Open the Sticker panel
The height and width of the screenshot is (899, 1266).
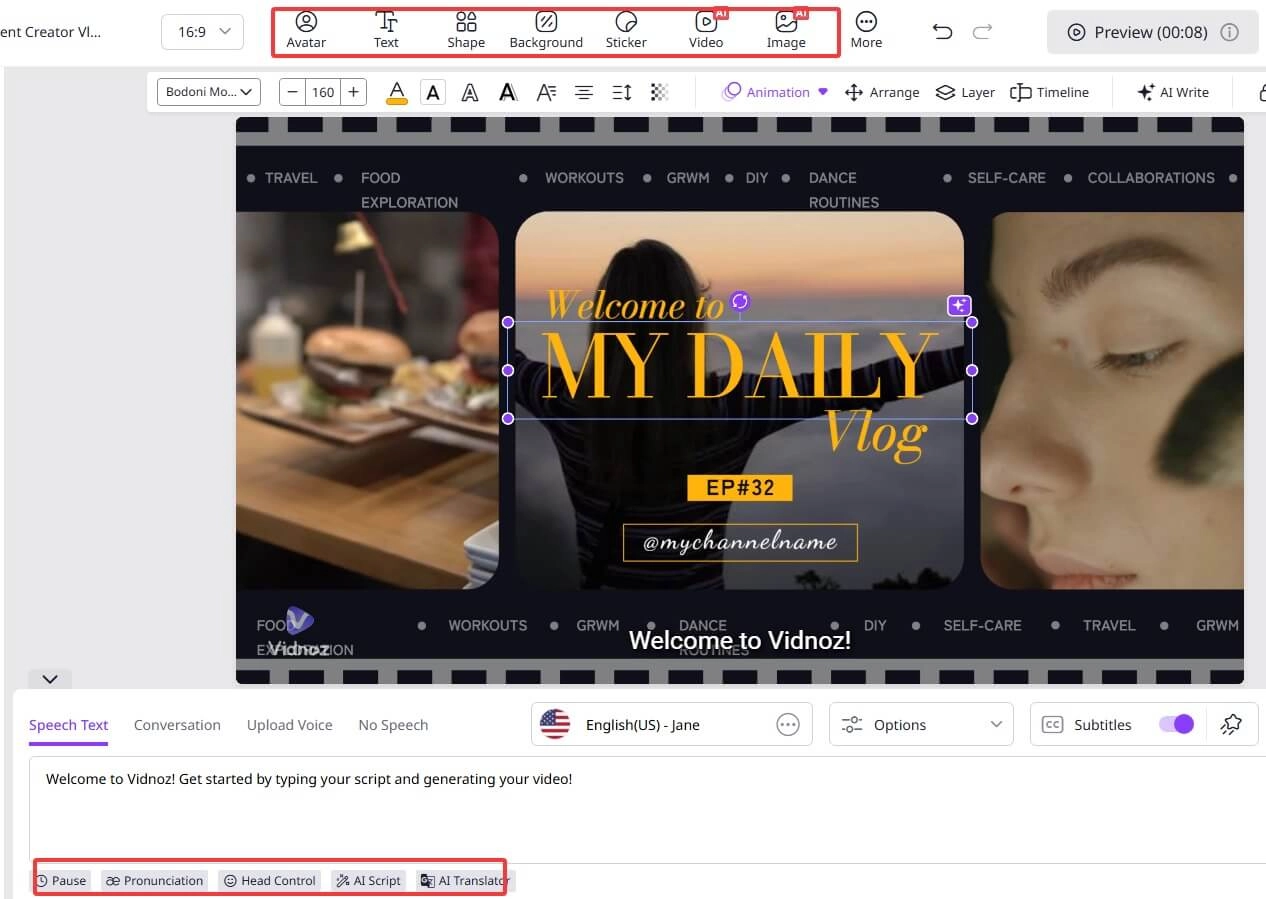pyautogui.click(x=626, y=30)
